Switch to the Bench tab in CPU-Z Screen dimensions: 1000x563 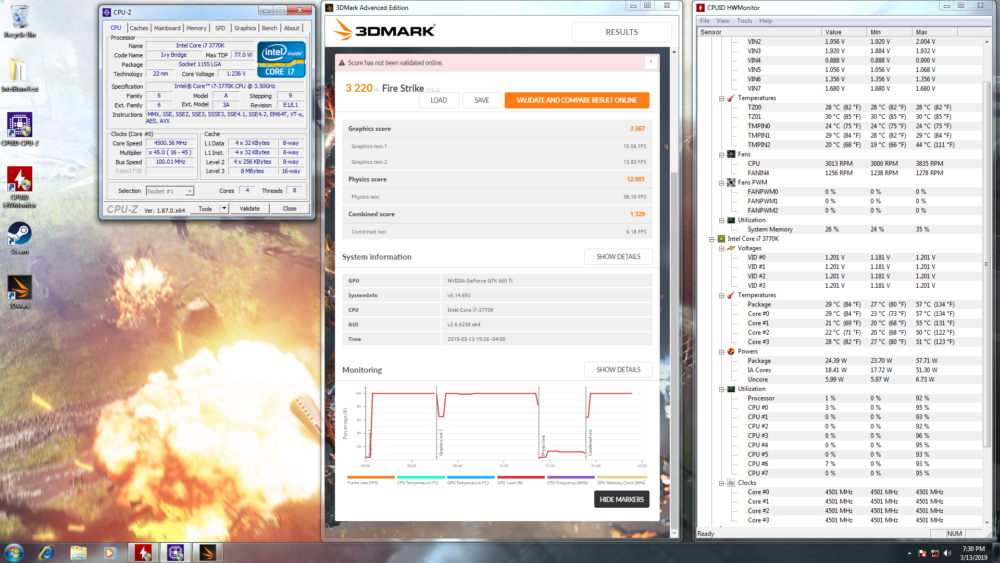pos(270,28)
